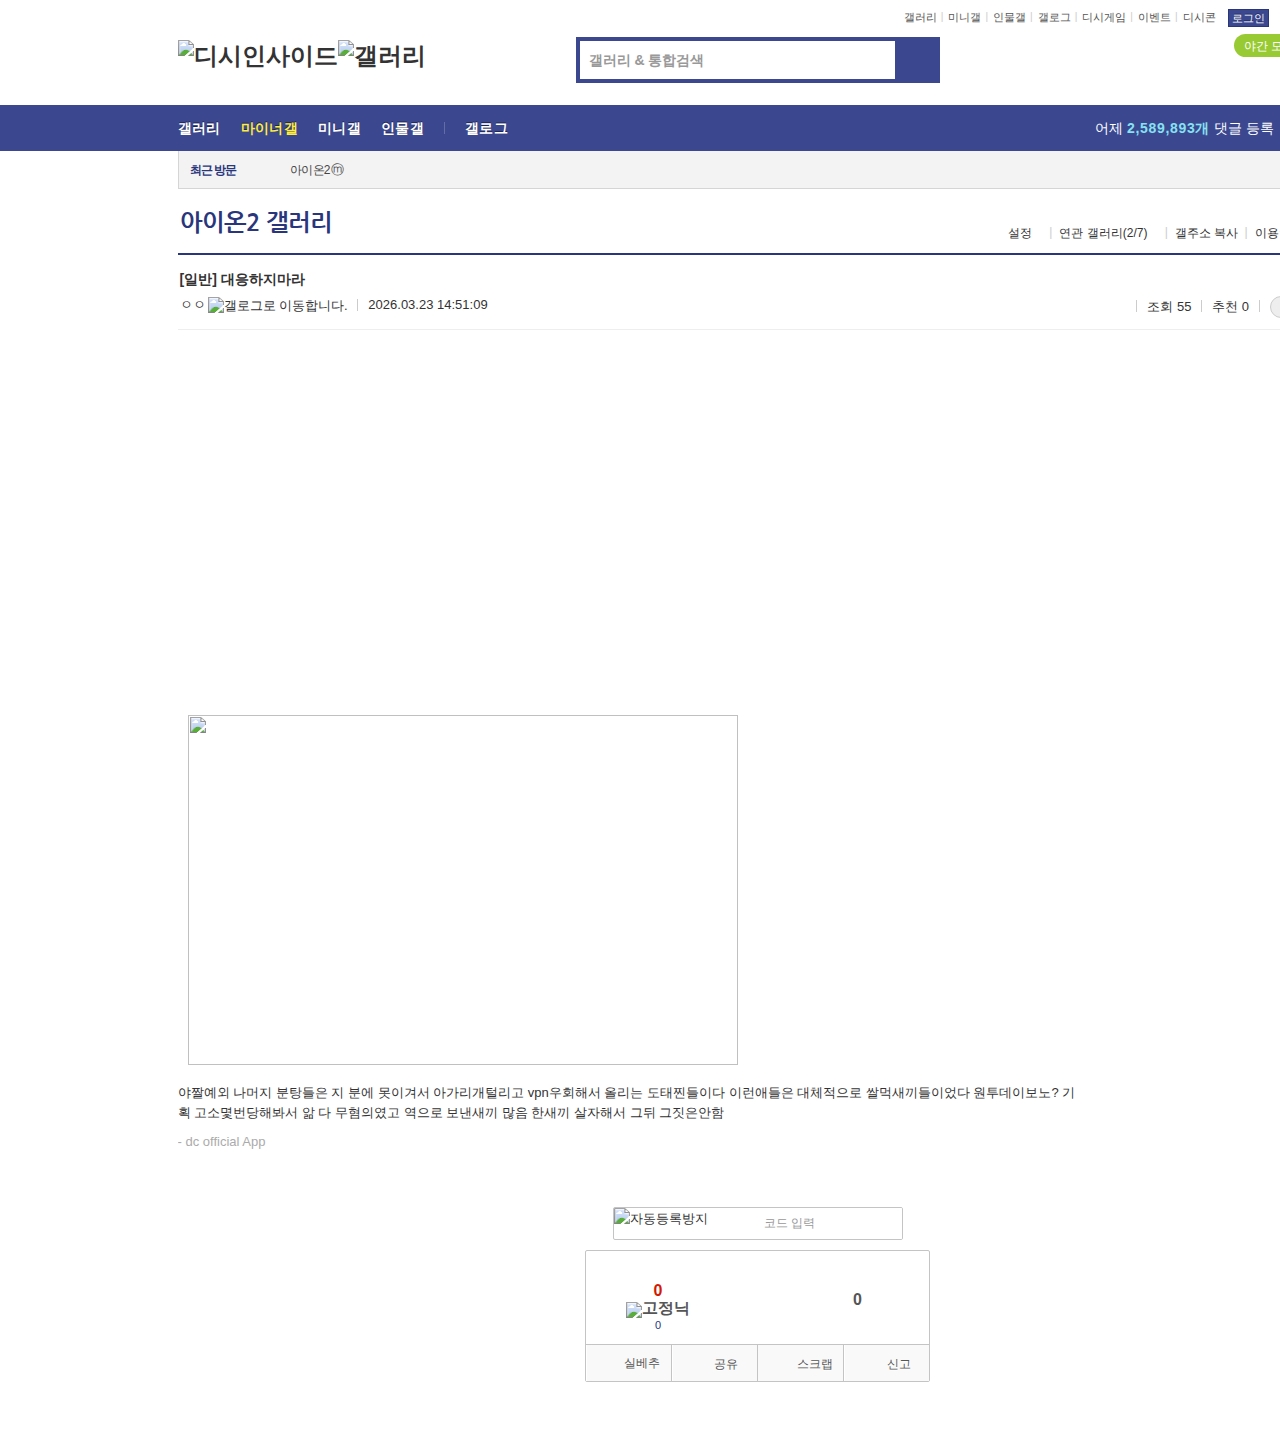Open the 이벤트 top link
The height and width of the screenshot is (1440, 1280).
[x=1154, y=18]
